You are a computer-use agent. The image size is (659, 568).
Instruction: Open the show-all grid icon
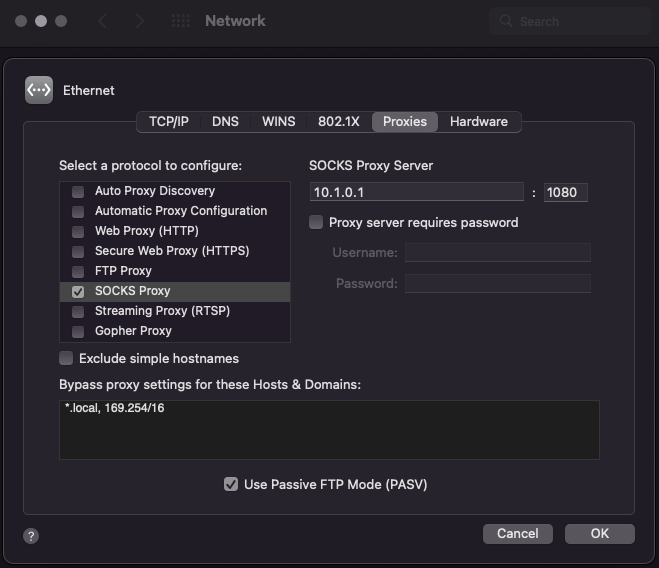[x=180, y=21]
